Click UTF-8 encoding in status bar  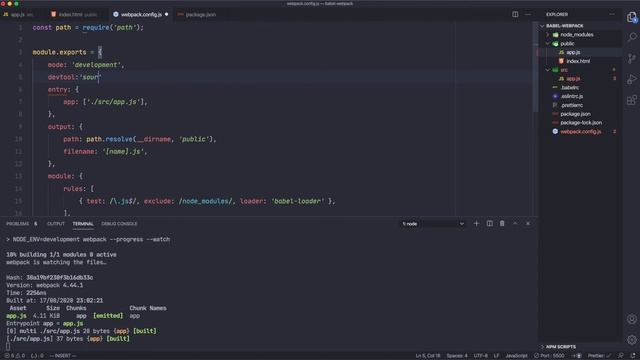click(480, 356)
